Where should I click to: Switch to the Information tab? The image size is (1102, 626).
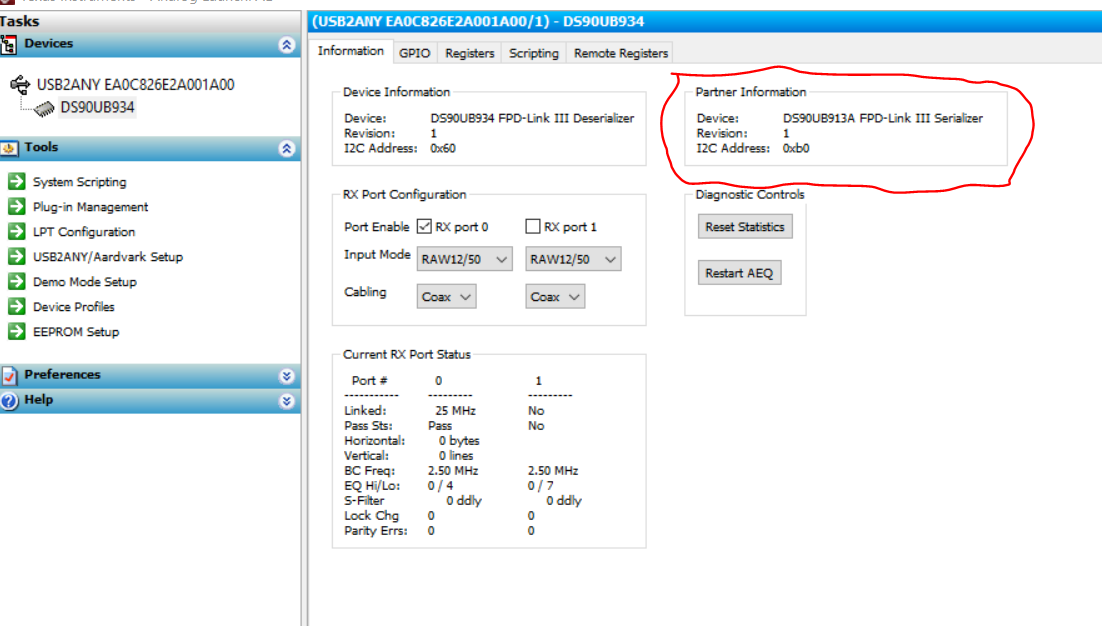[351, 51]
